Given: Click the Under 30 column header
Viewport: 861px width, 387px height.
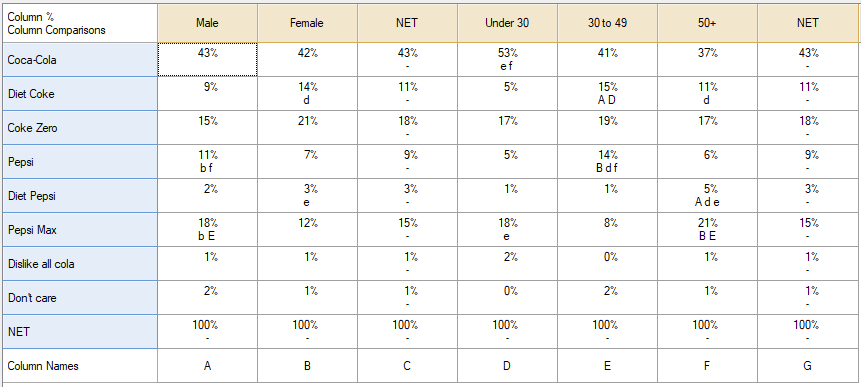Looking at the screenshot, I should [x=507, y=23].
